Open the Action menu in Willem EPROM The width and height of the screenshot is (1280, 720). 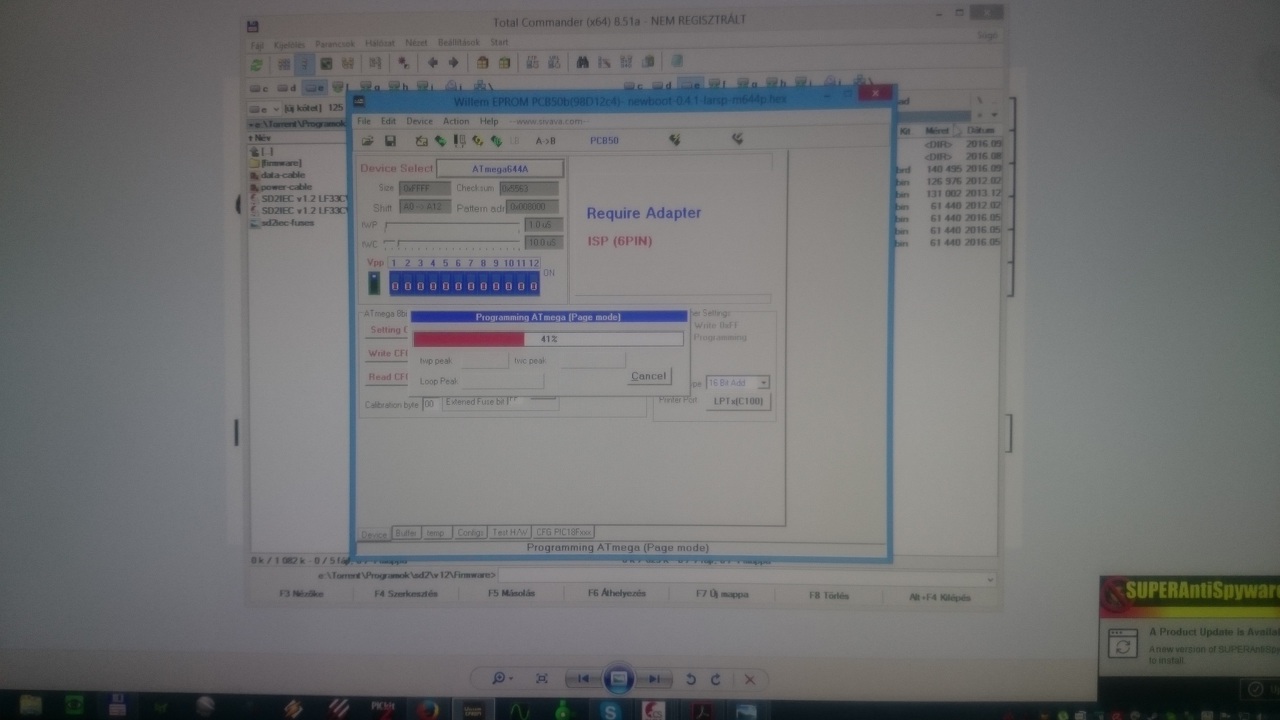pyautogui.click(x=456, y=121)
